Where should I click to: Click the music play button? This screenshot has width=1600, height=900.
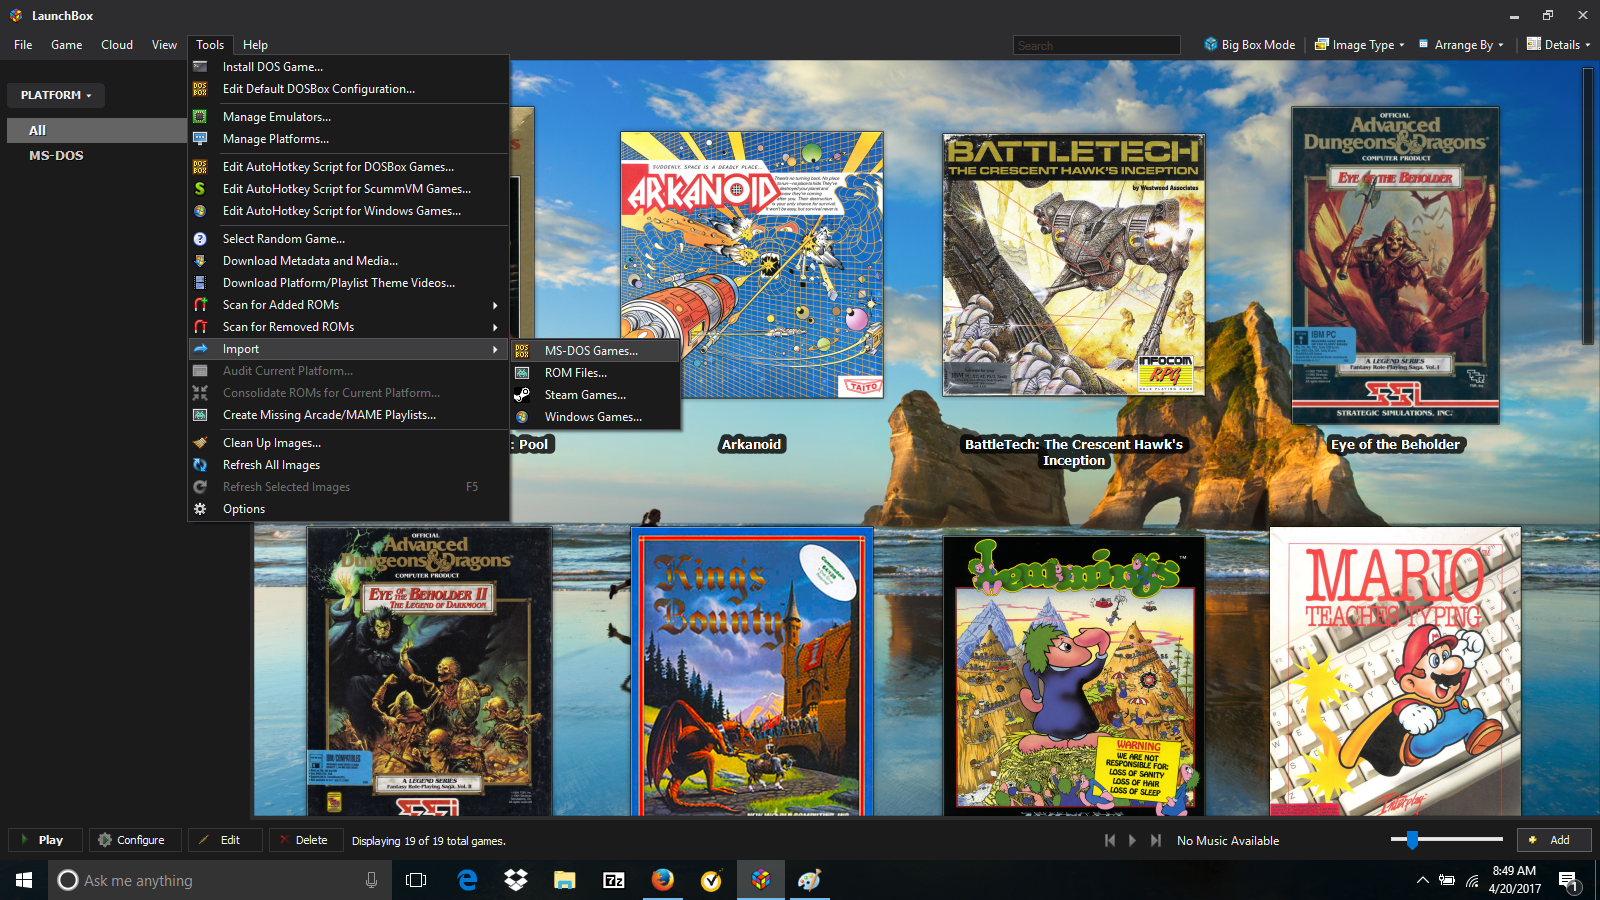point(1132,841)
